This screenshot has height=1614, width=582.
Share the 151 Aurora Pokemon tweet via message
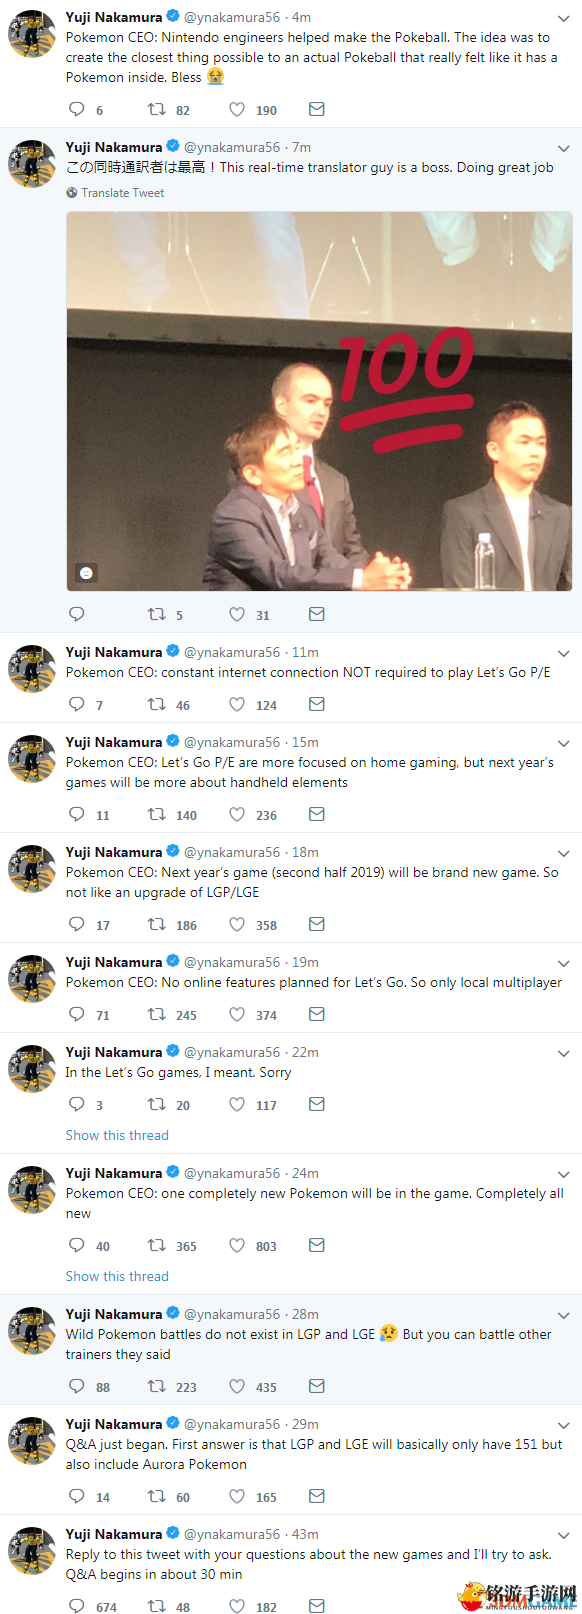tap(316, 1496)
